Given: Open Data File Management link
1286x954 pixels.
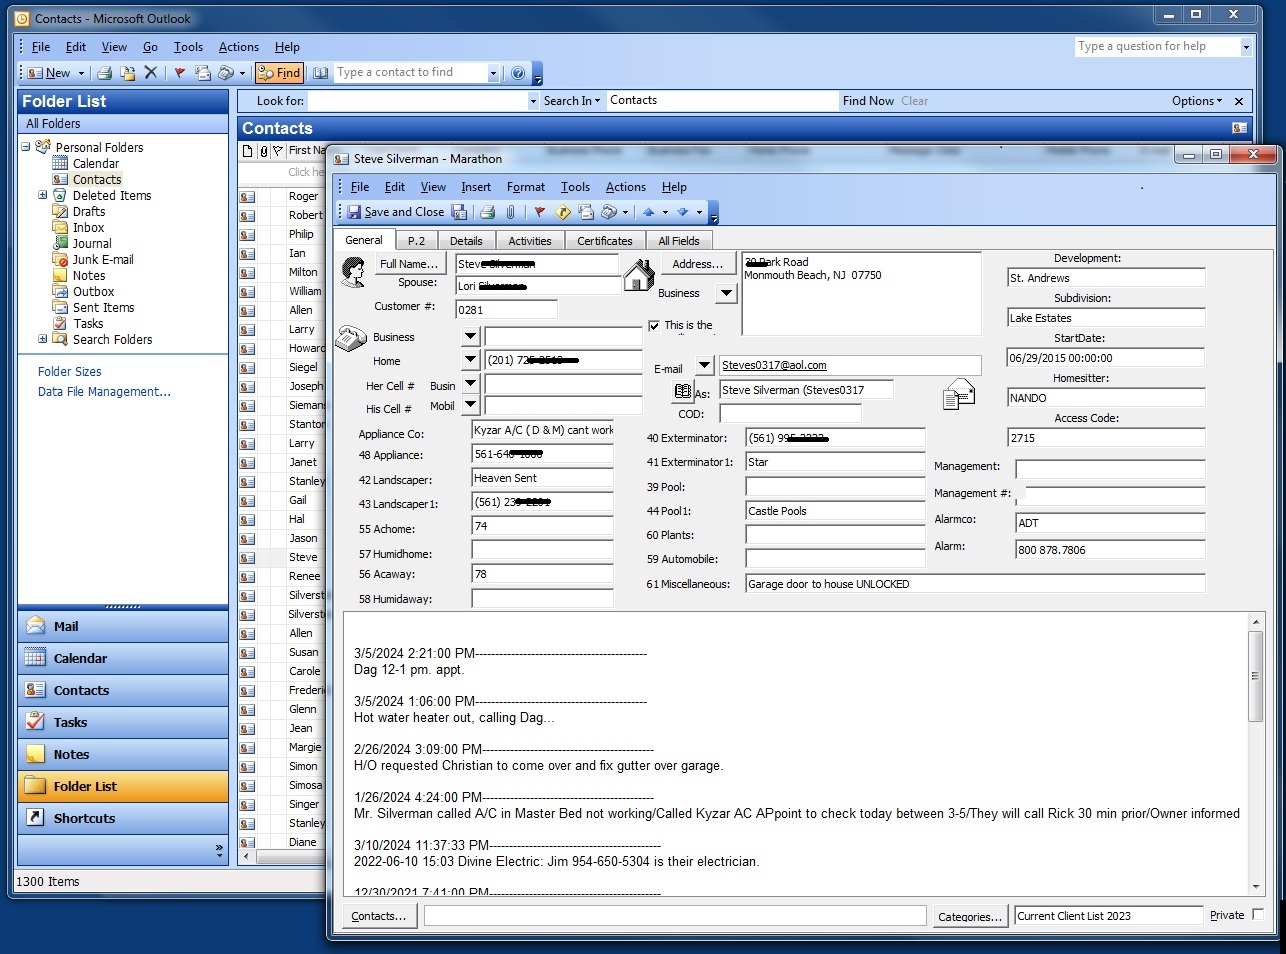Looking at the screenshot, I should click(104, 392).
